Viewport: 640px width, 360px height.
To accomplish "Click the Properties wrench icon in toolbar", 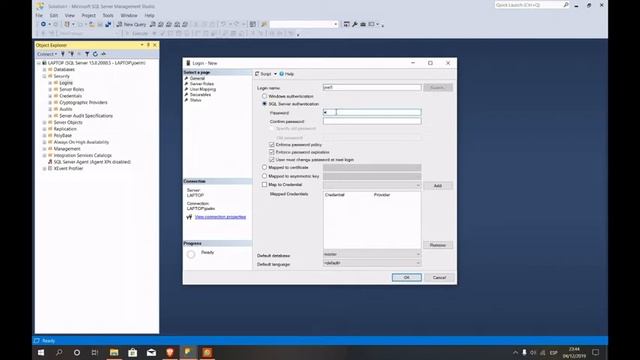I will click(x=355, y=24).
